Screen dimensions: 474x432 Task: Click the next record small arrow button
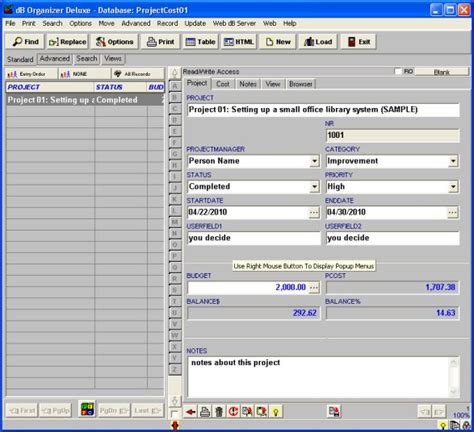[x=439, y=412]
